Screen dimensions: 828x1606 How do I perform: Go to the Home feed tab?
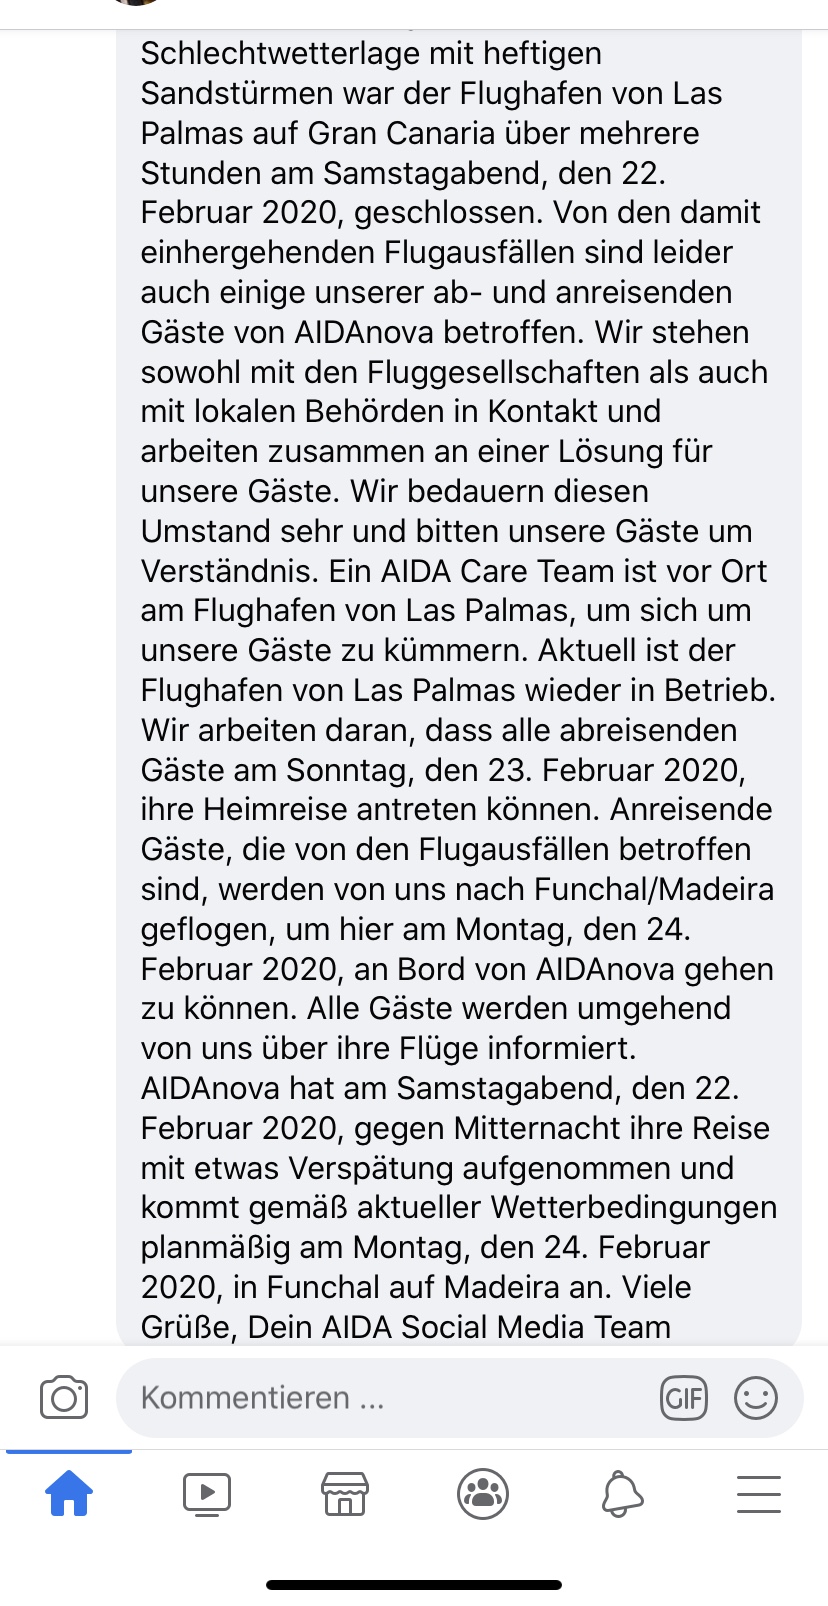(69, 1493)
